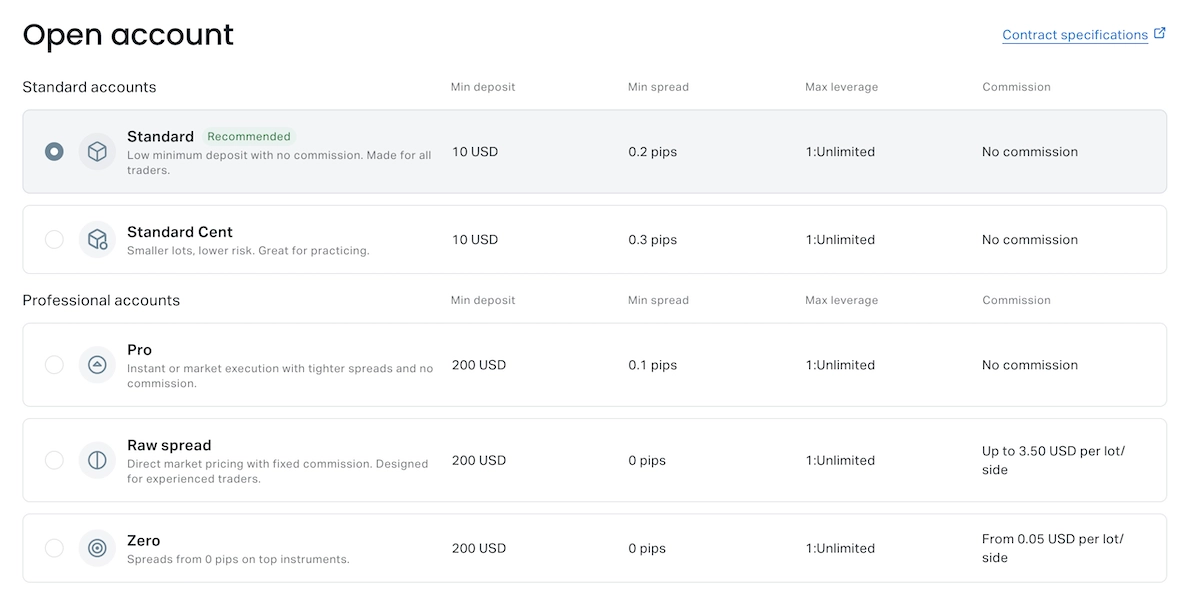Click the Zero account title

[x=143, y=541]
